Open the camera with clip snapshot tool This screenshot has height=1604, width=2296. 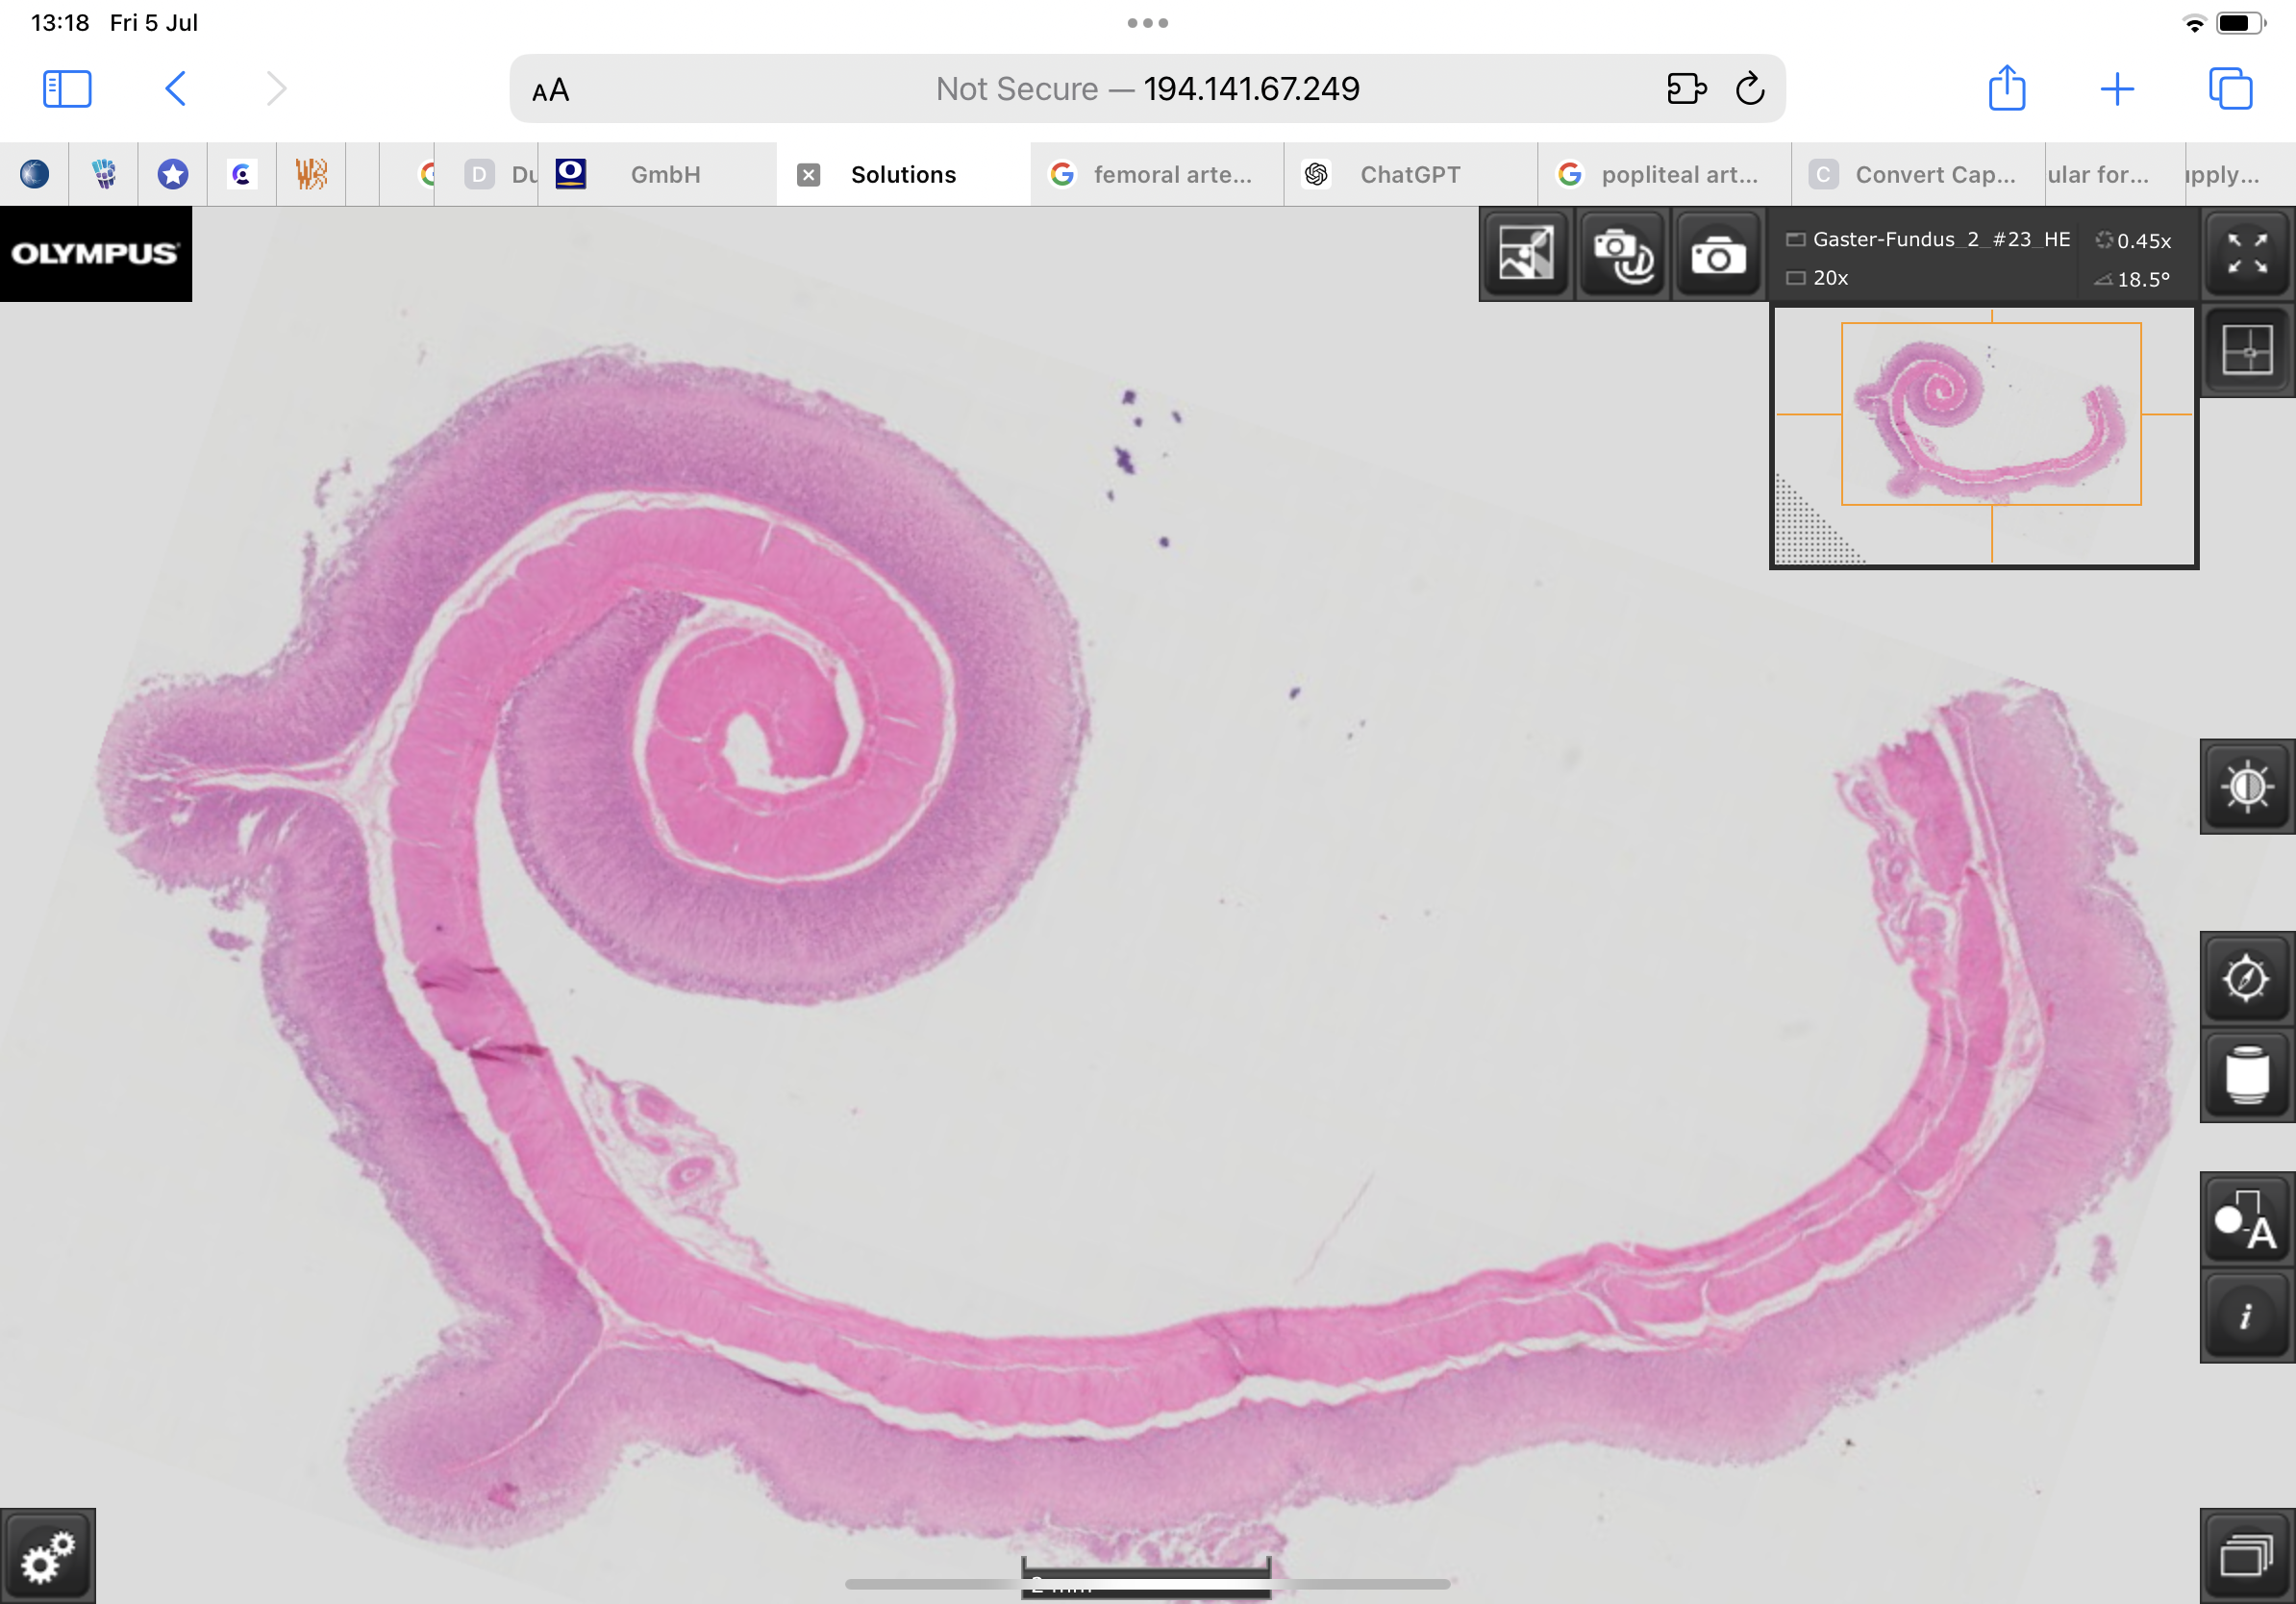pos(1621,256)
